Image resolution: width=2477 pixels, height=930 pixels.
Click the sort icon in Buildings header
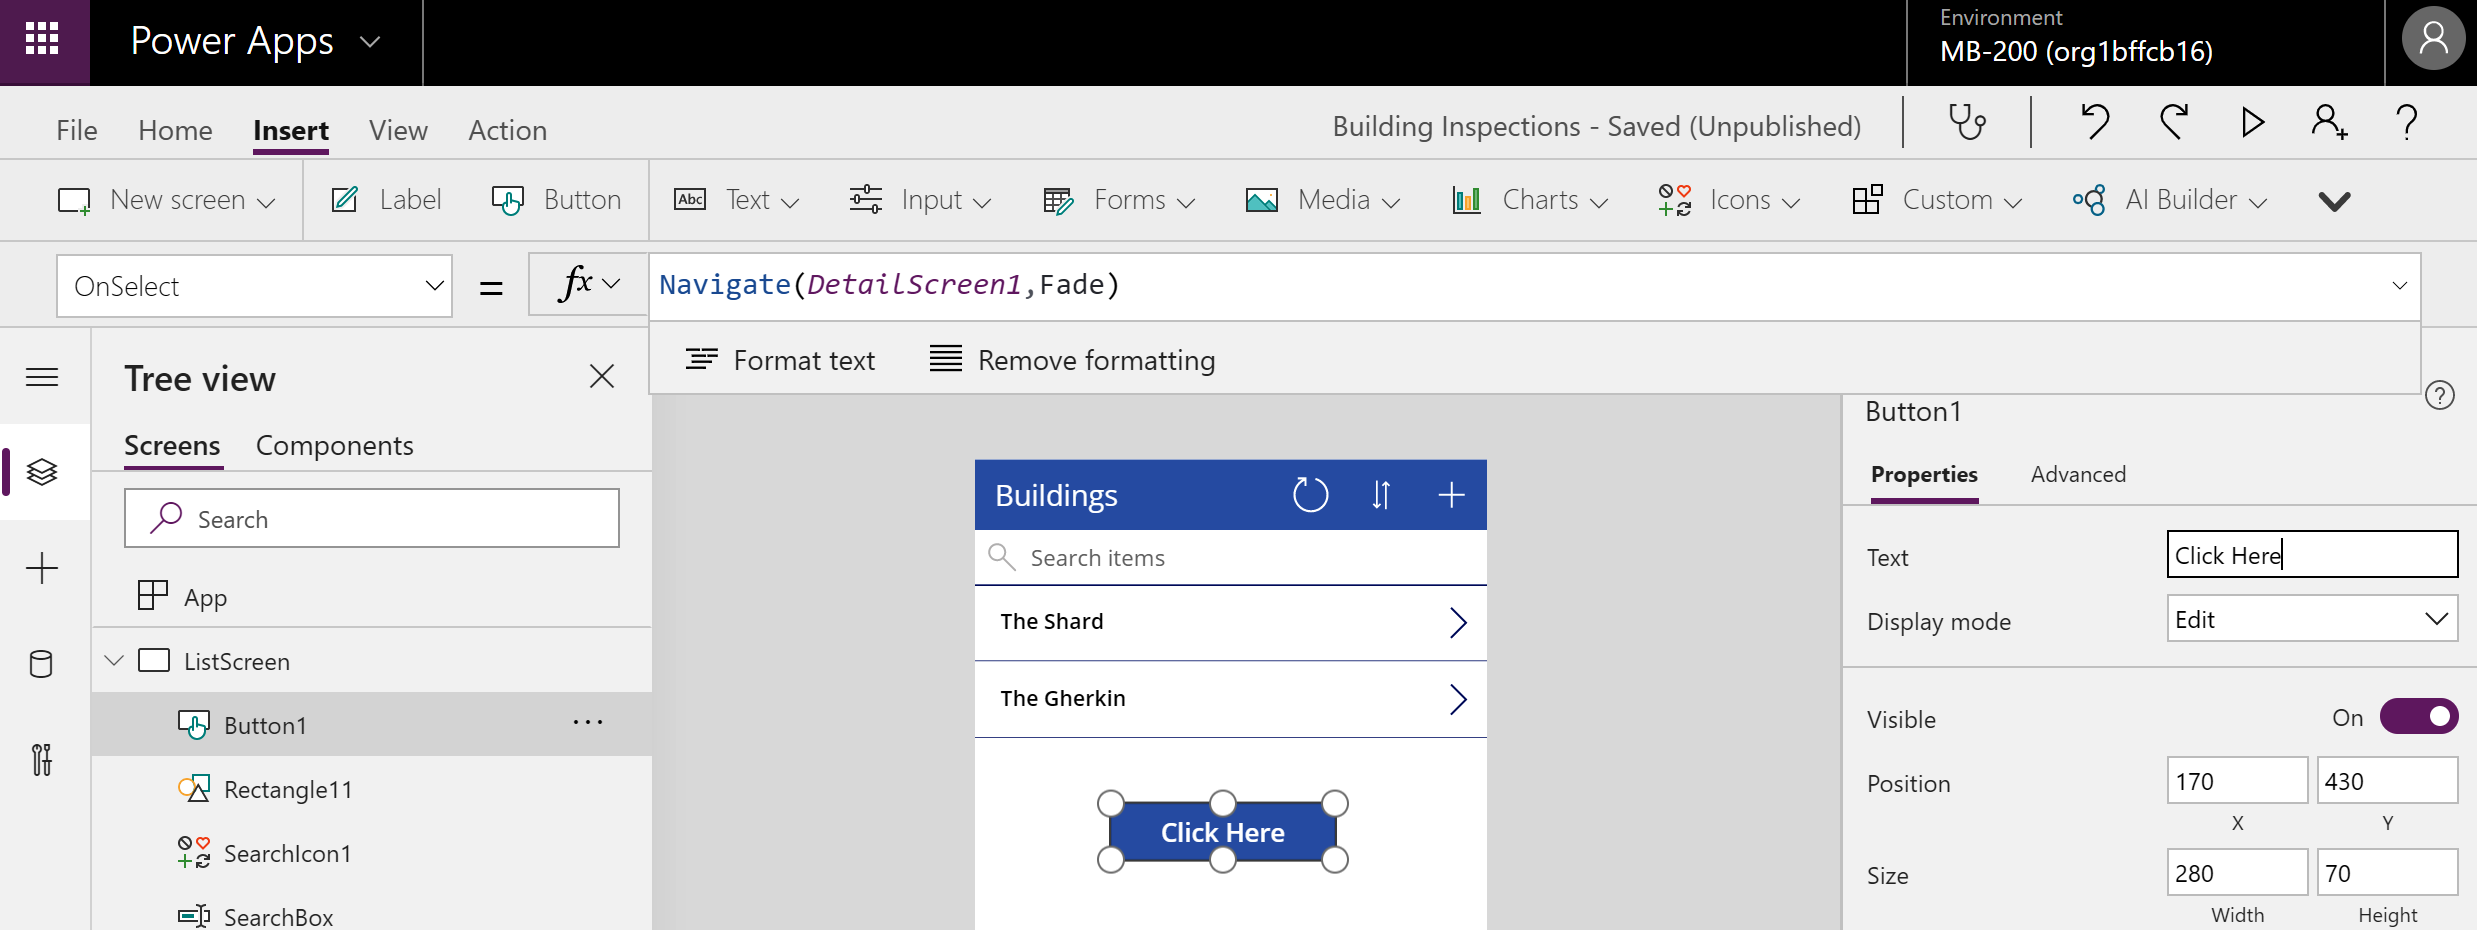click(x=1381, y=495)
